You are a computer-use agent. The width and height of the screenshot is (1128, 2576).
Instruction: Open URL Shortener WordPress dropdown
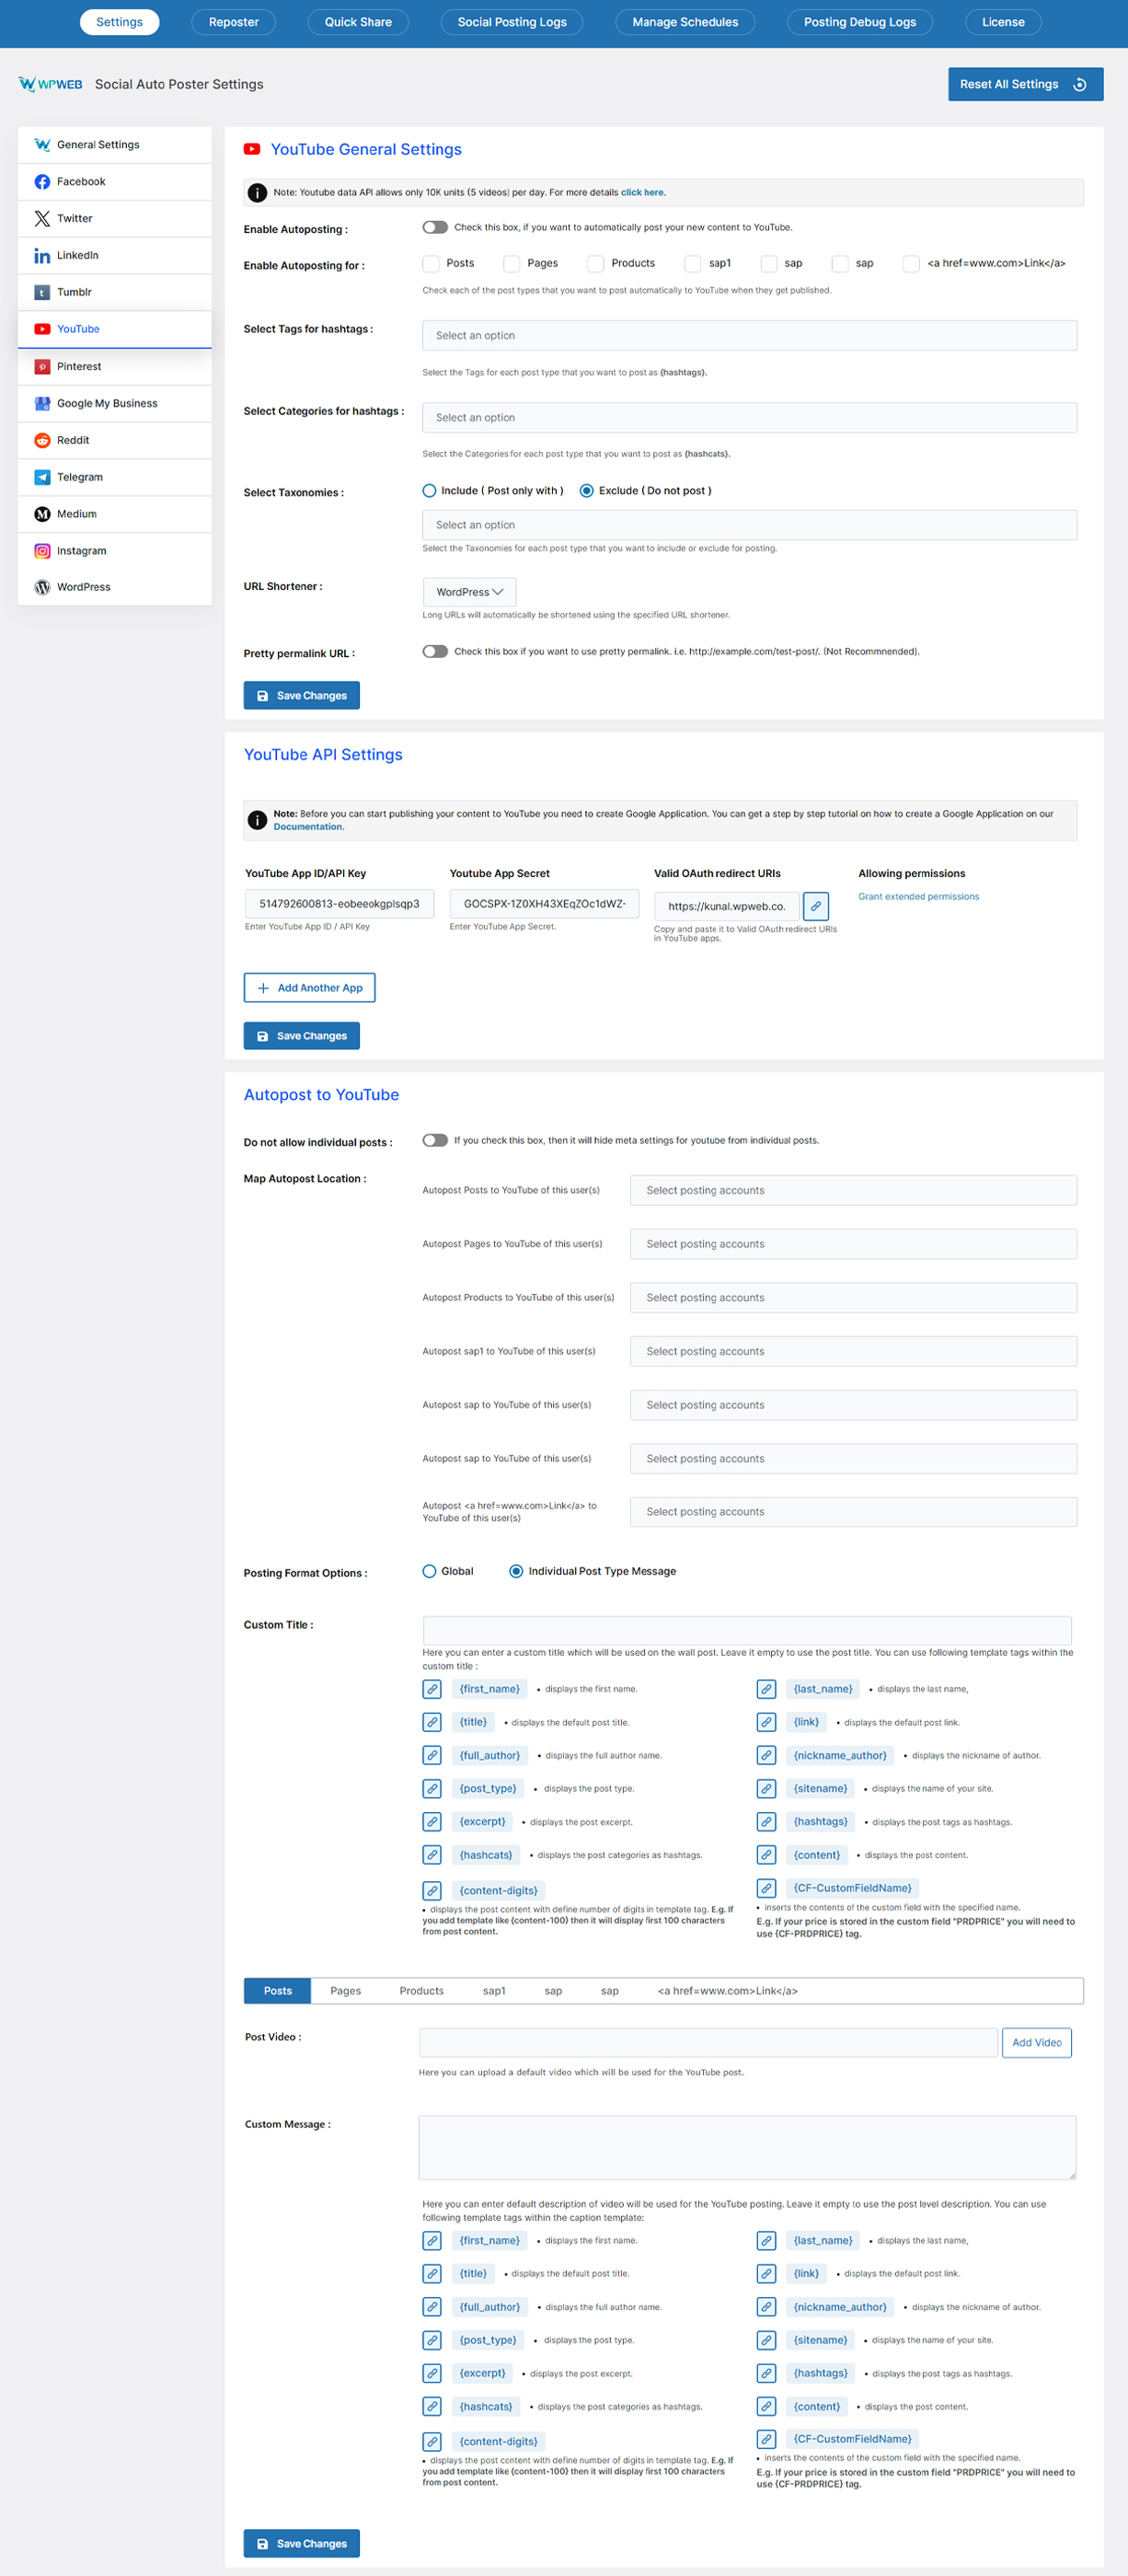tap(469, 592)
